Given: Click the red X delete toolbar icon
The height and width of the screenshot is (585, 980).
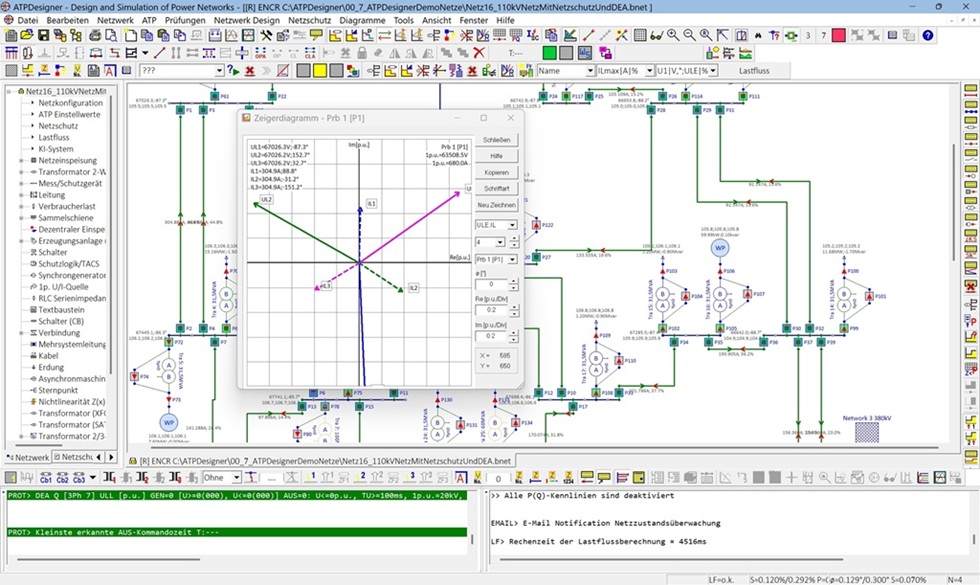Looking at the screenshot, I should pyautogui.click(x=479, y=53).
